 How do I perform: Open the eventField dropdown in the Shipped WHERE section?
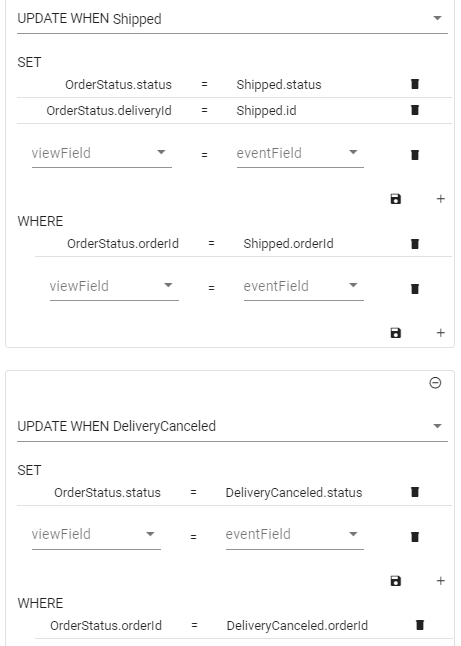(x=304, y=286)
